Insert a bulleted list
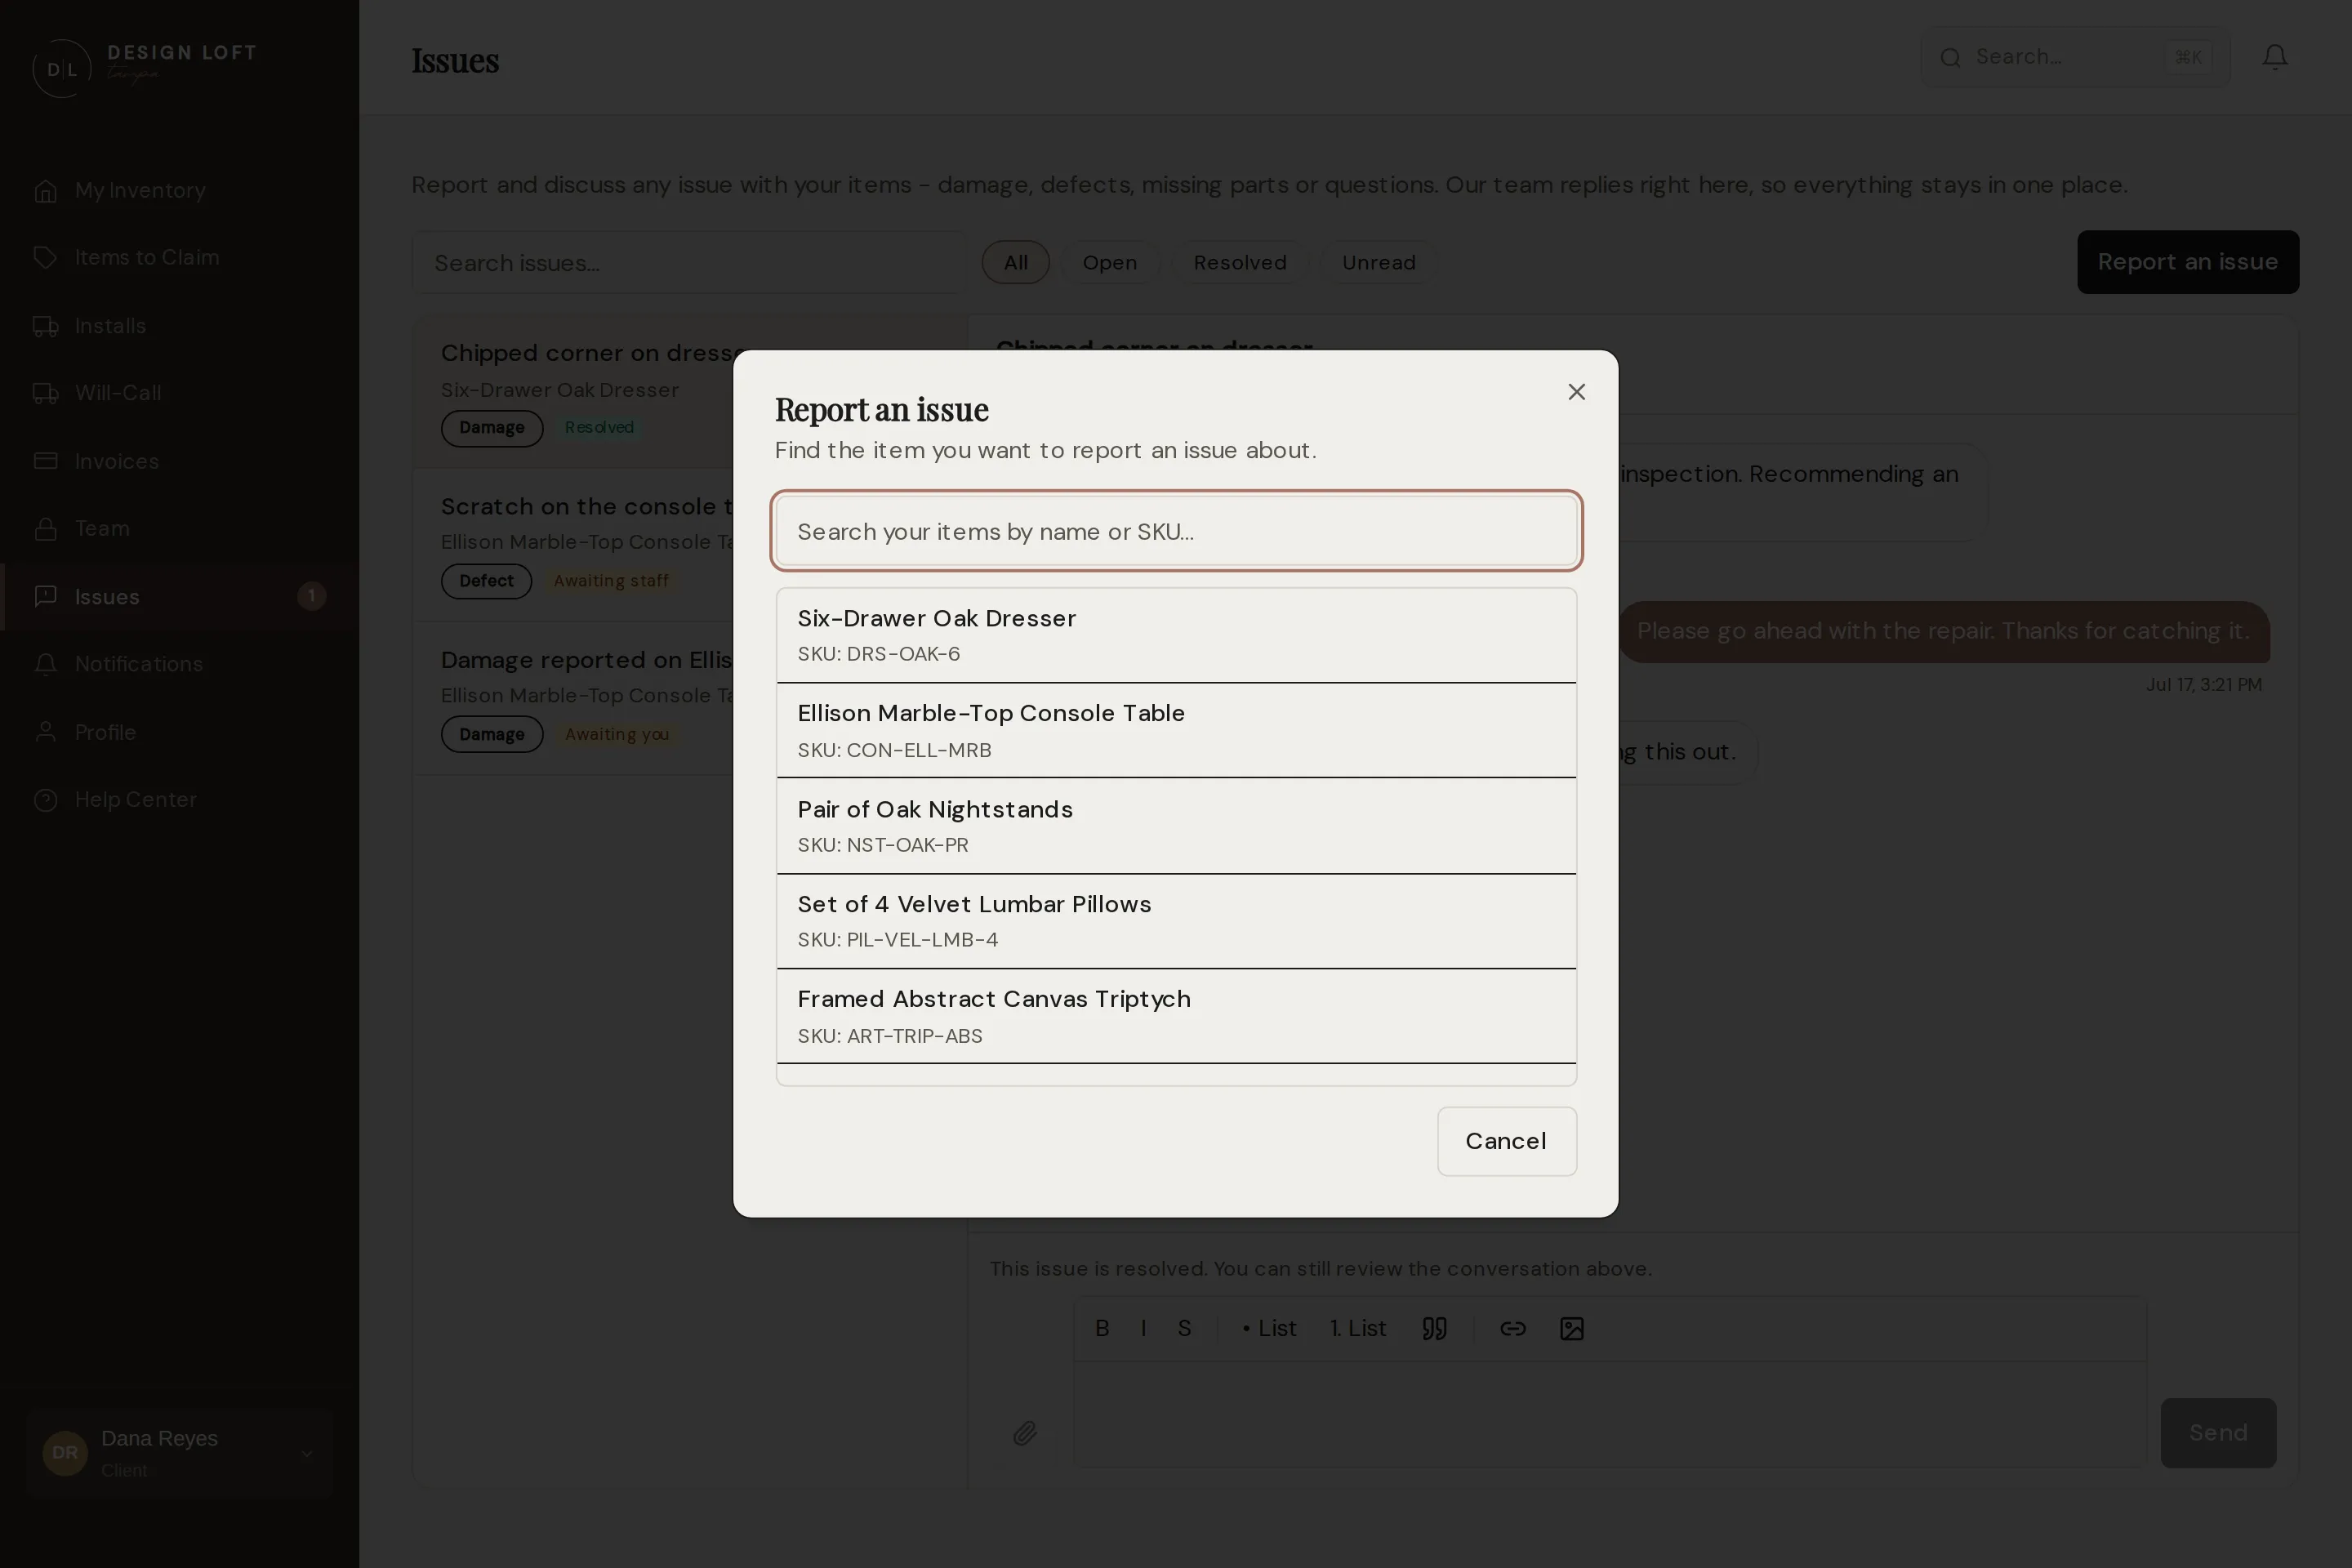This screenshot has width=2352, height=1568. 1268,1328
